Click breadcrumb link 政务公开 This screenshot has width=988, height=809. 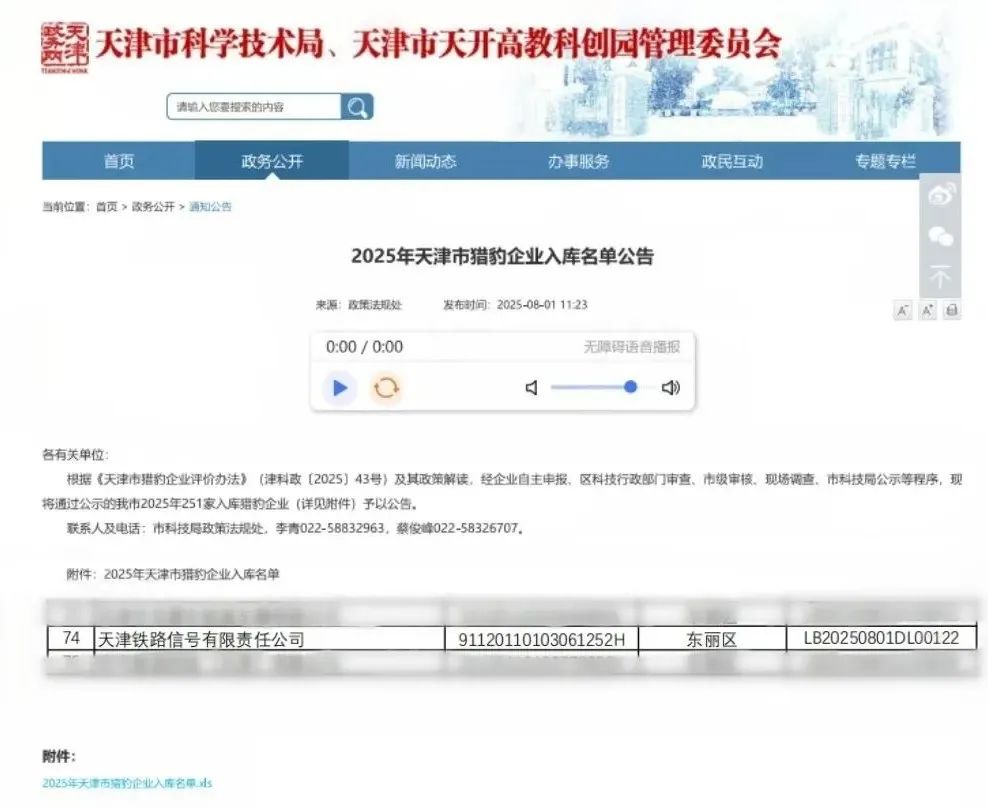pos(153,207)
